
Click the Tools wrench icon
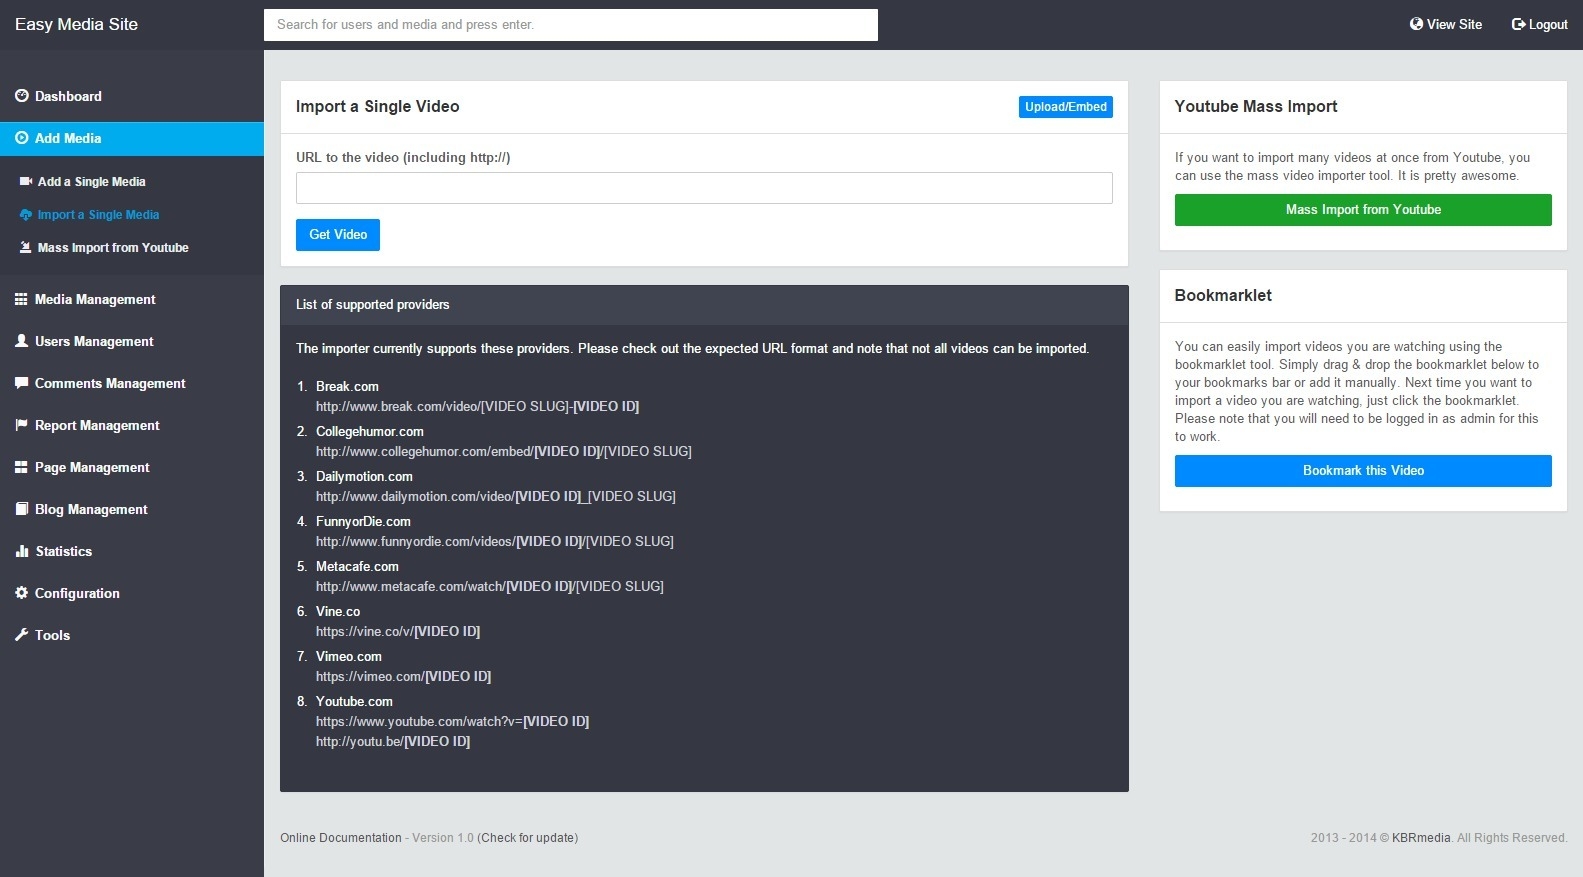21,635
